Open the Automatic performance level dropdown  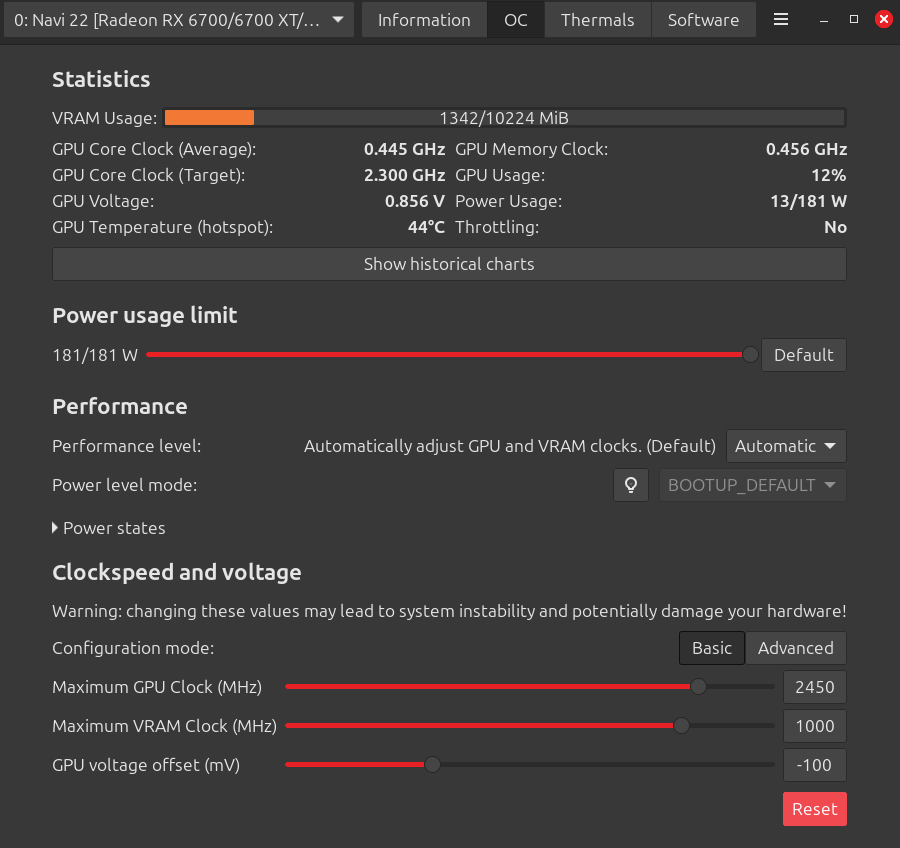[x=786, y=446]
